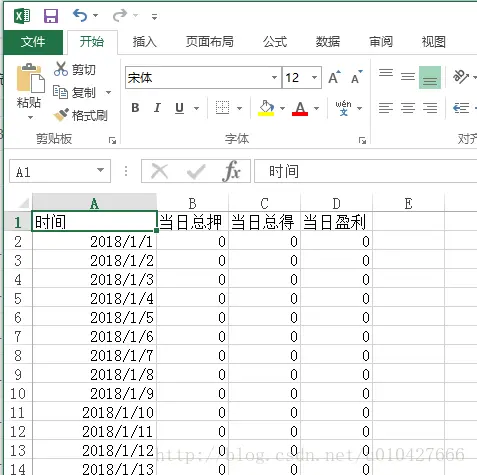Image resolution: width=477 pixels, height=475 pixels.
Task: Toggle bold formatting
Action: click(x=135, y=108)
